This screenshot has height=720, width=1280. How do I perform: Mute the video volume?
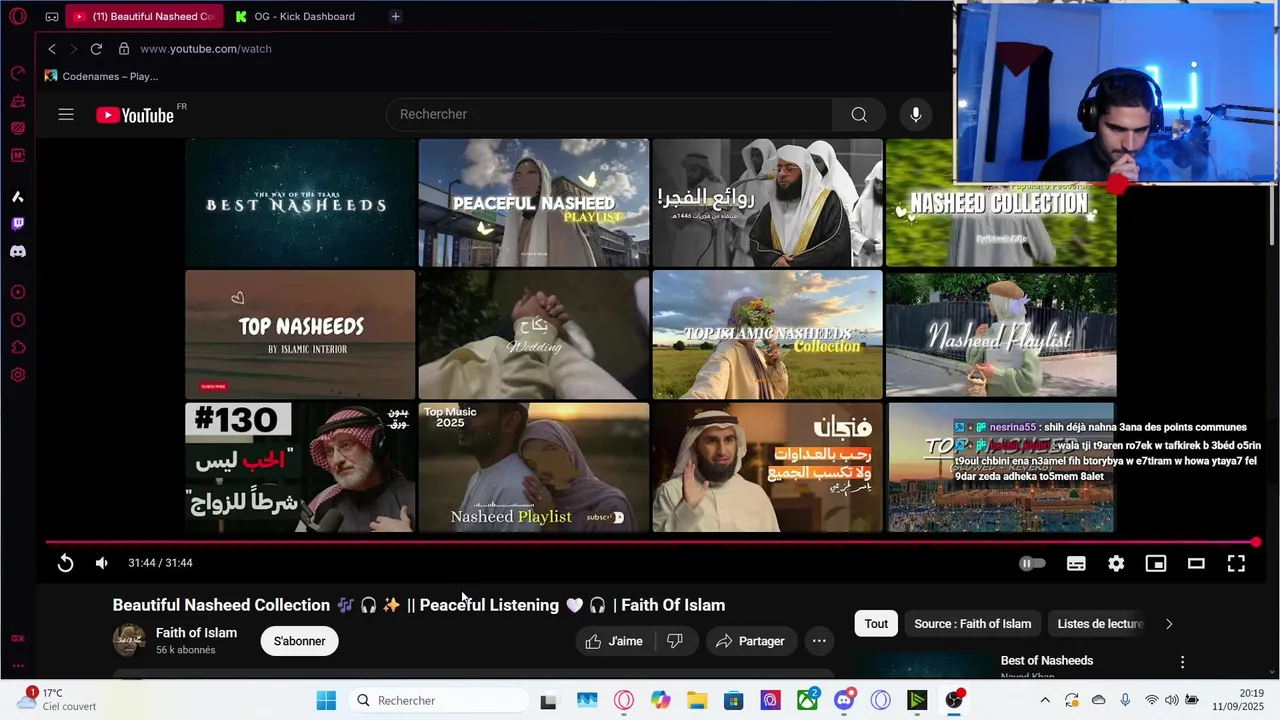(x=101, y=563)
